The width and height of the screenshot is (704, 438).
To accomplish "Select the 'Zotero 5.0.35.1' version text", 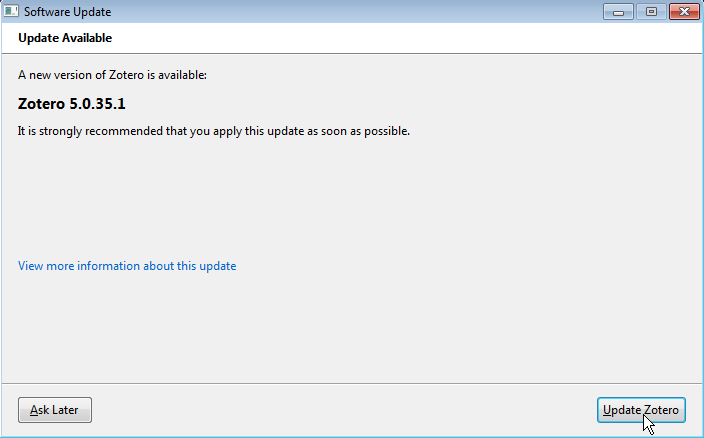I will (x=72, y=104).
